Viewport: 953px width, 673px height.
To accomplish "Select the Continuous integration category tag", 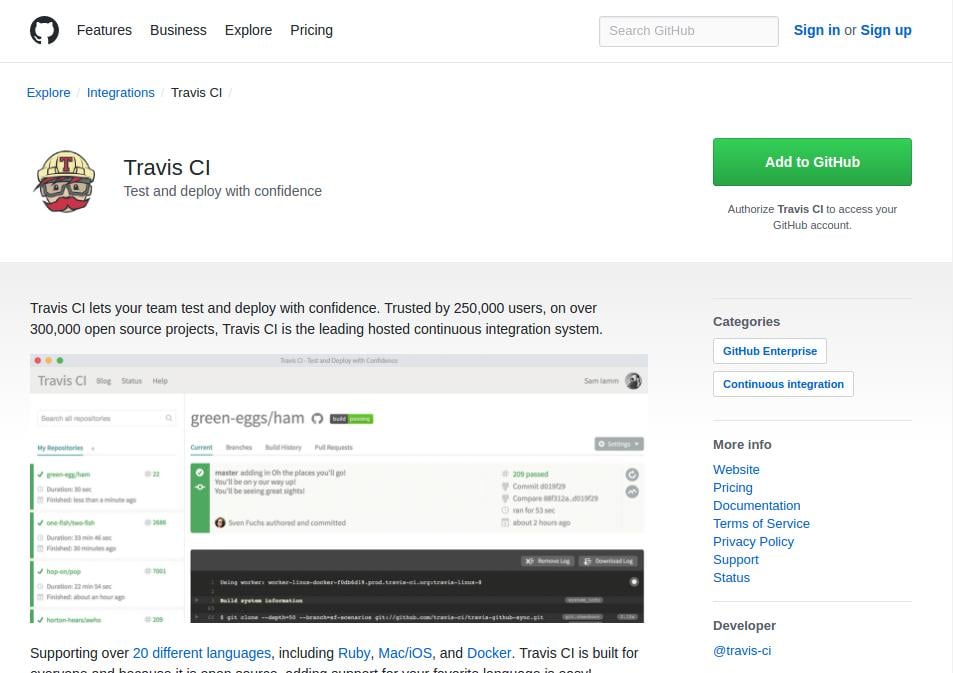I will [x=783, y=384].
